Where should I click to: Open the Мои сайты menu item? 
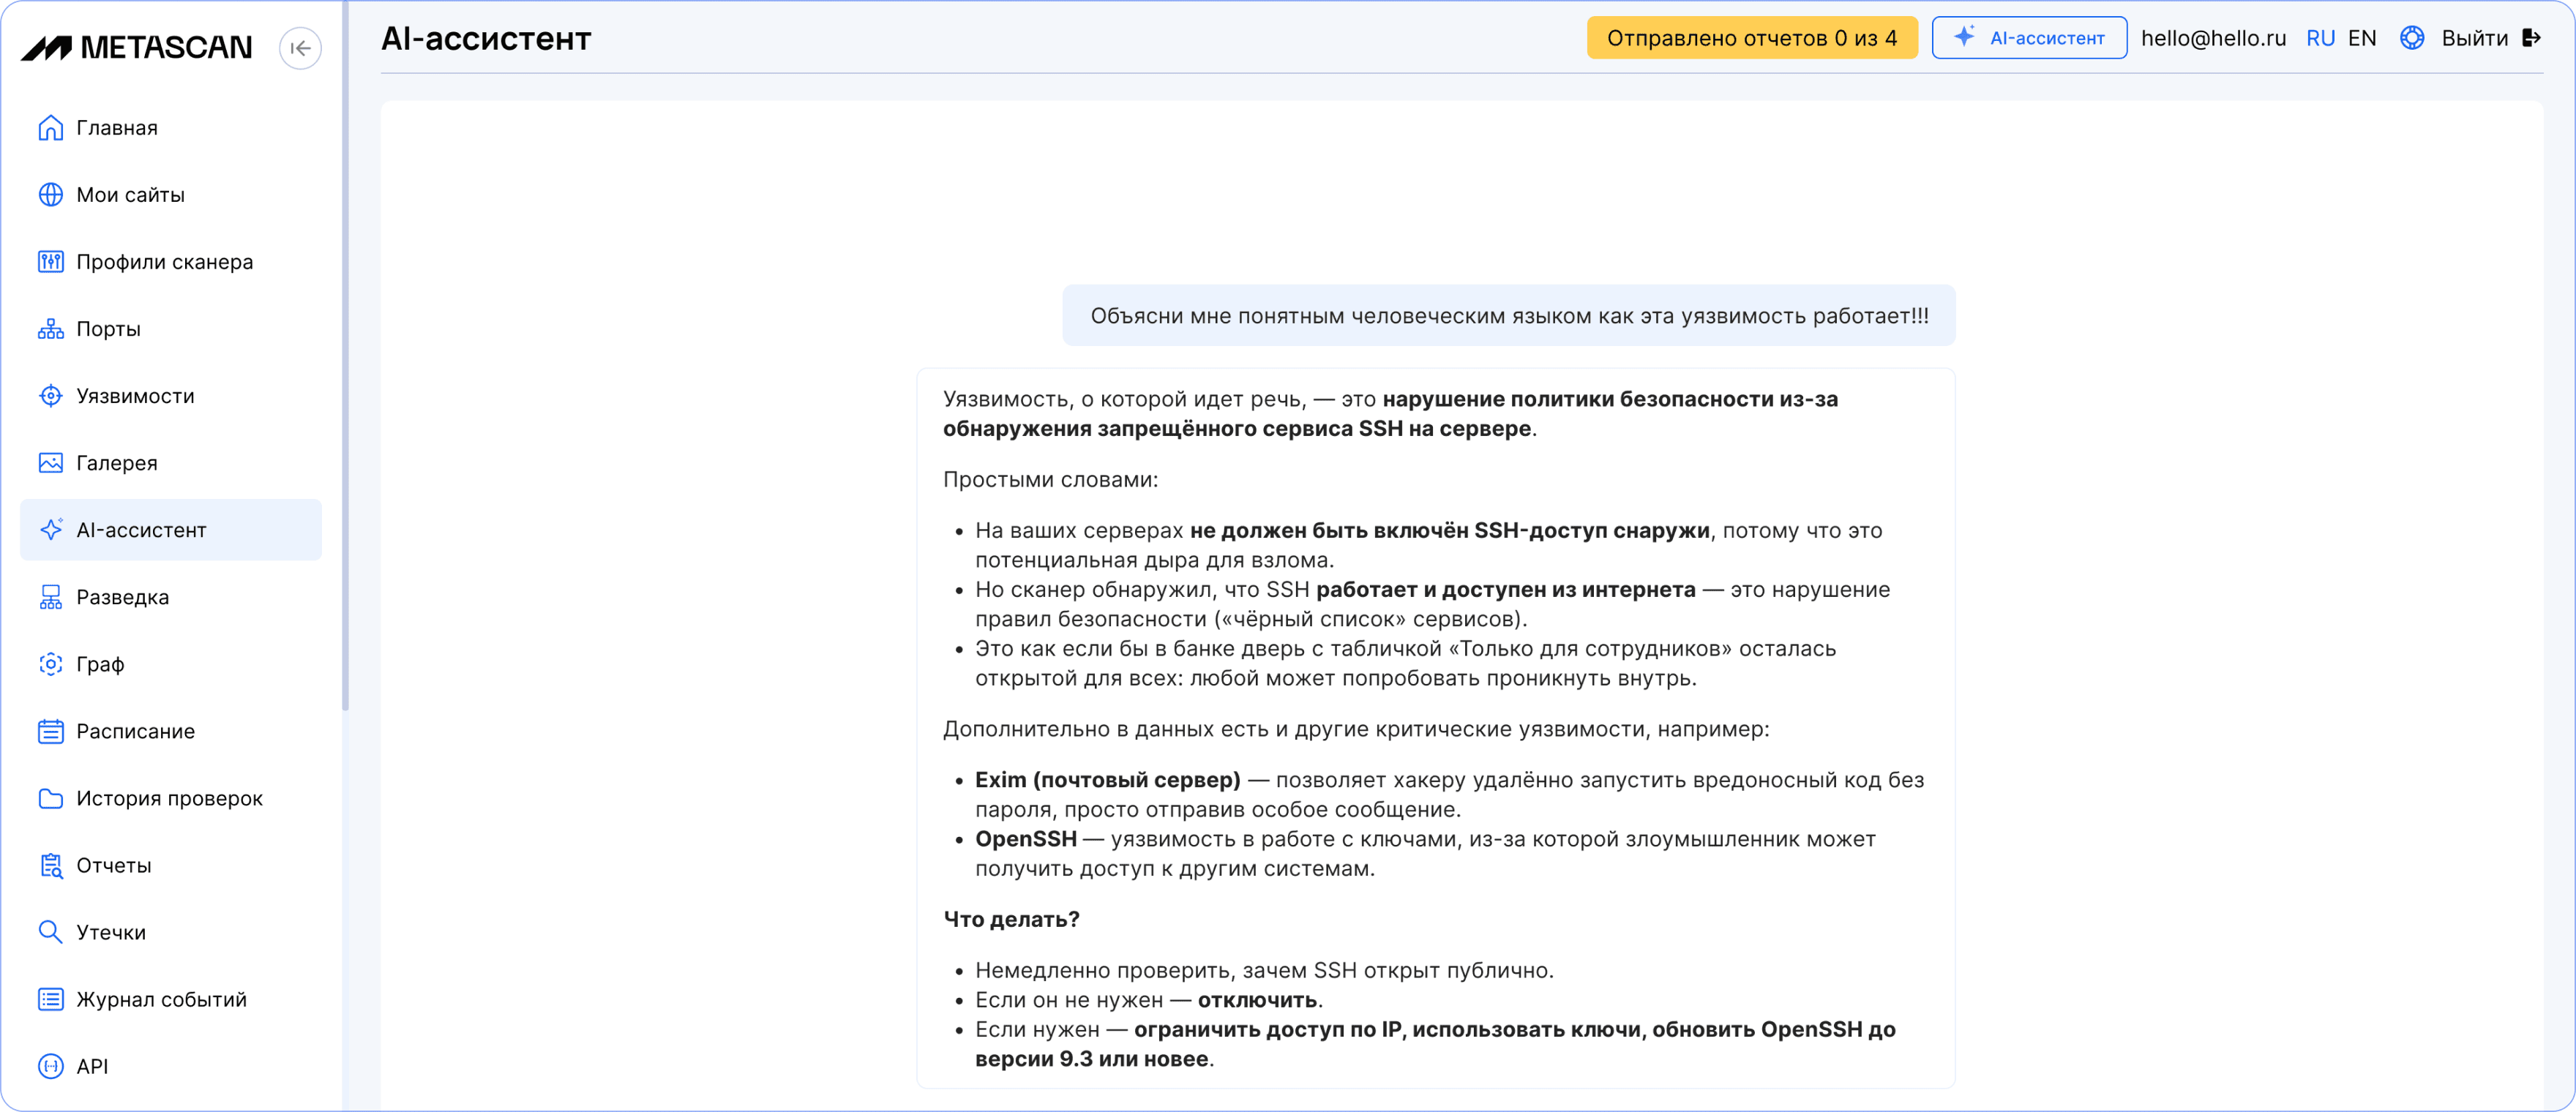171,195
